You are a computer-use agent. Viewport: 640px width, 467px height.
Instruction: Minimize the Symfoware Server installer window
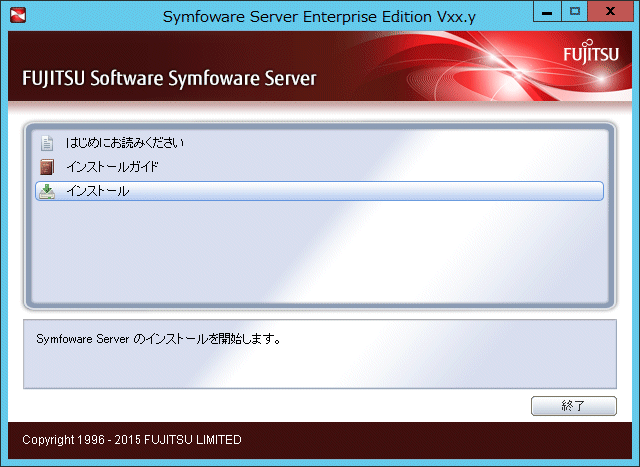point(547,12)
